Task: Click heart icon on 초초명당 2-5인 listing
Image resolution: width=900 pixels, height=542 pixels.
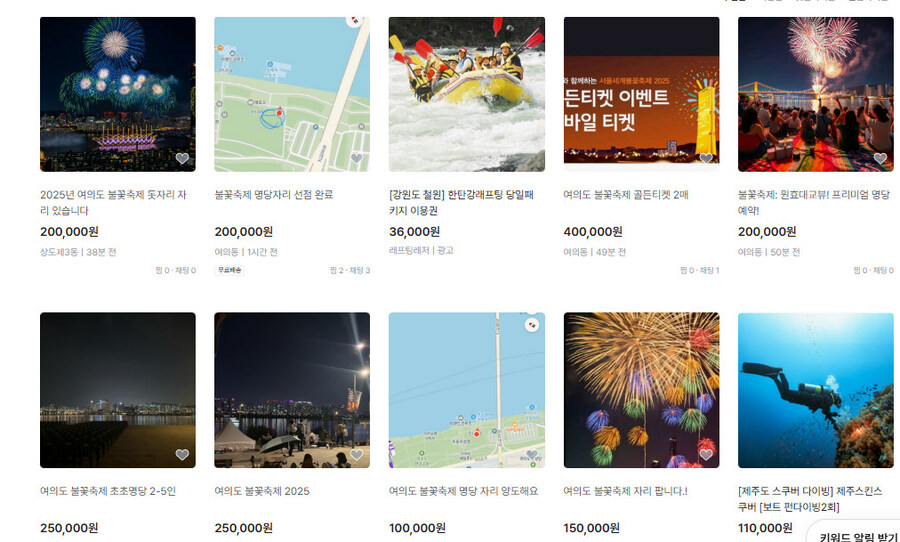Action: [182, 455]
